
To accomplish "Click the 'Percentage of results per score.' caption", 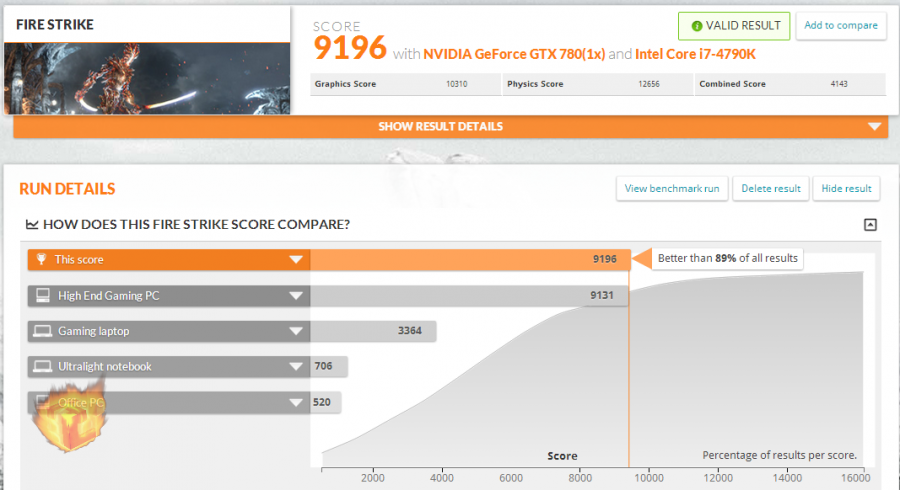I will pyautogui.click(x=779, y=455).
